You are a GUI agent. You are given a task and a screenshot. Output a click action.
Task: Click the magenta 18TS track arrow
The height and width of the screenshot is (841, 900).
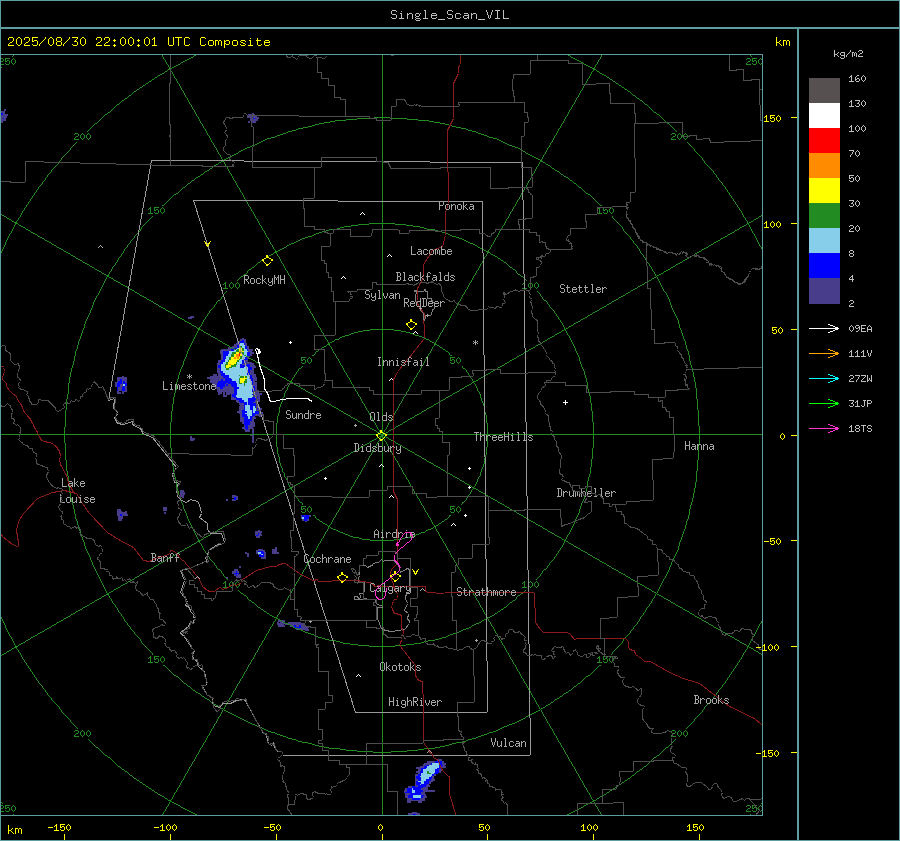[x=824, y=428]
